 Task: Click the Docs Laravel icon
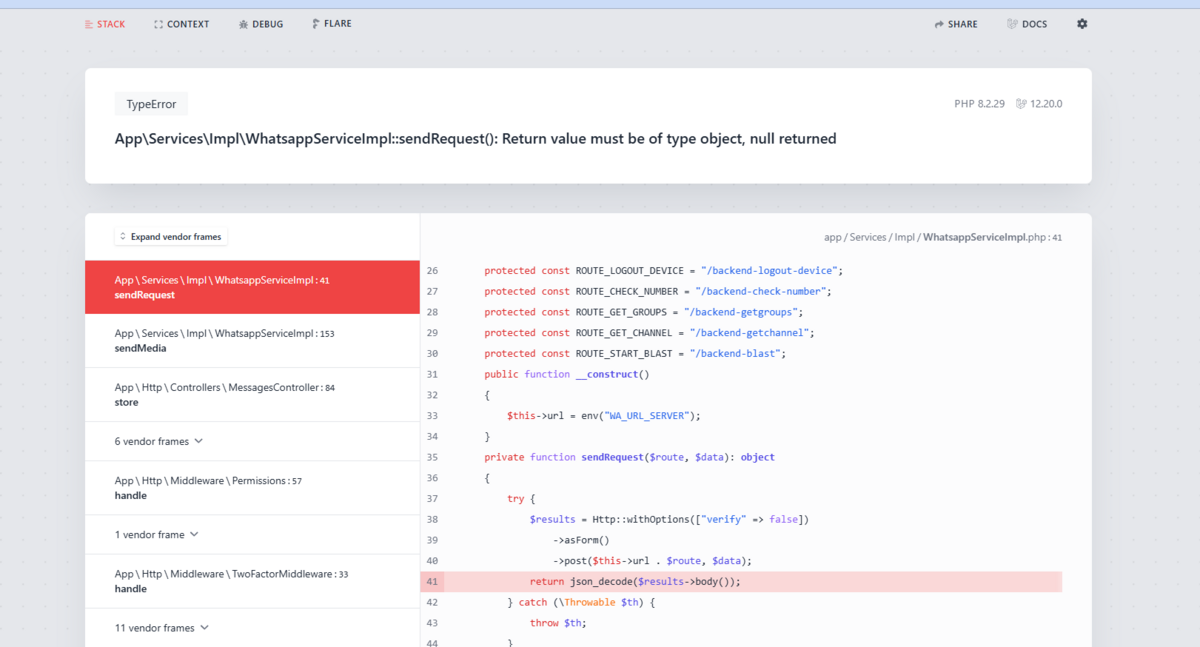1012,24
